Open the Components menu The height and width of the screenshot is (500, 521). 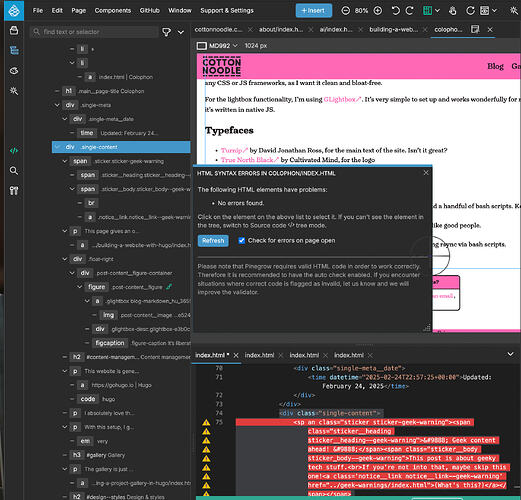point(113,11)
